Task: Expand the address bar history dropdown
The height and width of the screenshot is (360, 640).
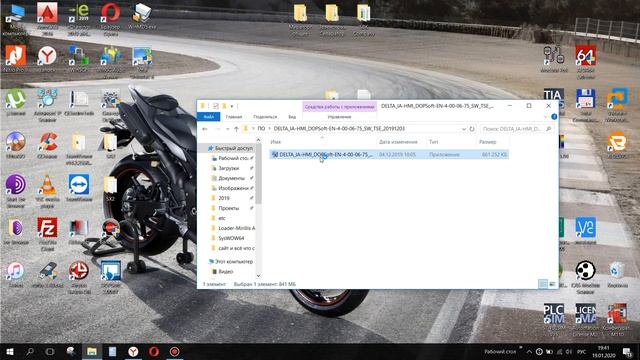Action: [x=464, y=129]
